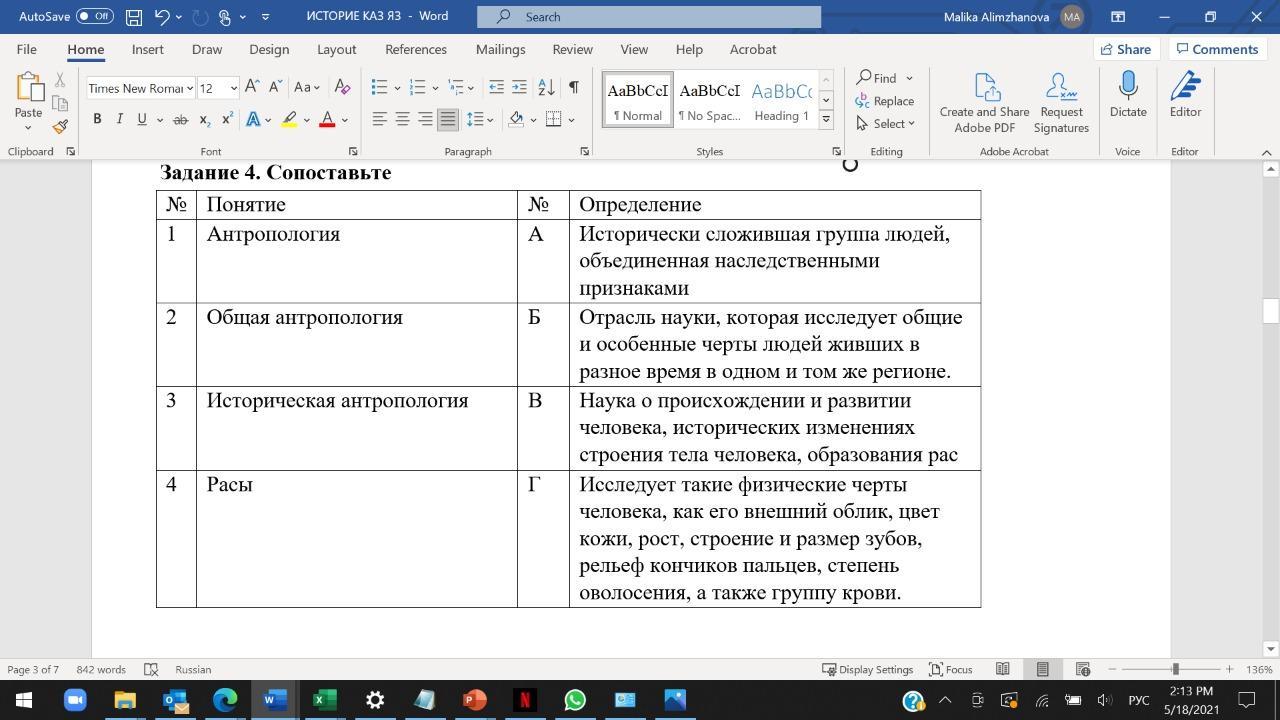1280x720 pixels.
Task: Expand the font name dropdown
Action: click(x=190, y=88)
